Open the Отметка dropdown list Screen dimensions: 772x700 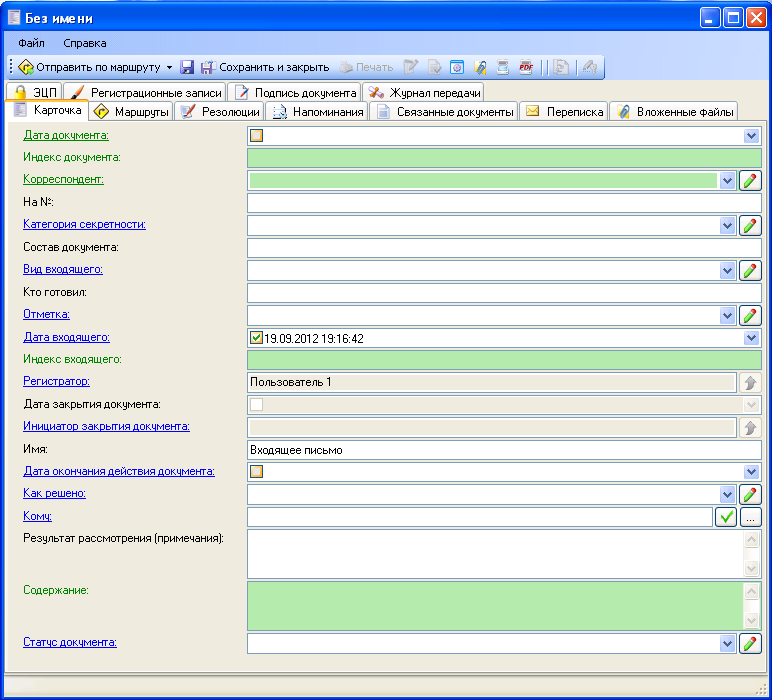727,315
